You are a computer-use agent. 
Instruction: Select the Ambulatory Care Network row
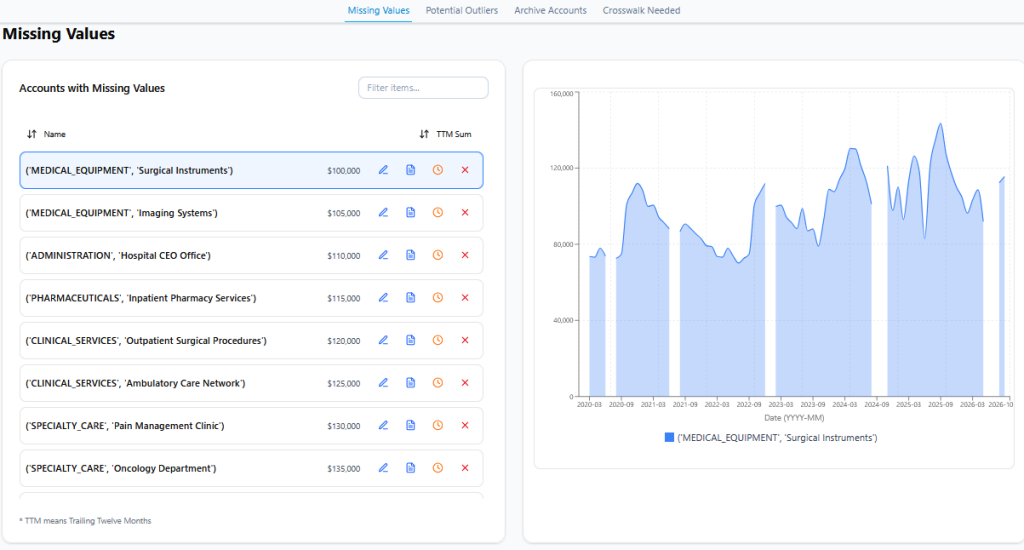pyautogui.click(x=251, y=383)
